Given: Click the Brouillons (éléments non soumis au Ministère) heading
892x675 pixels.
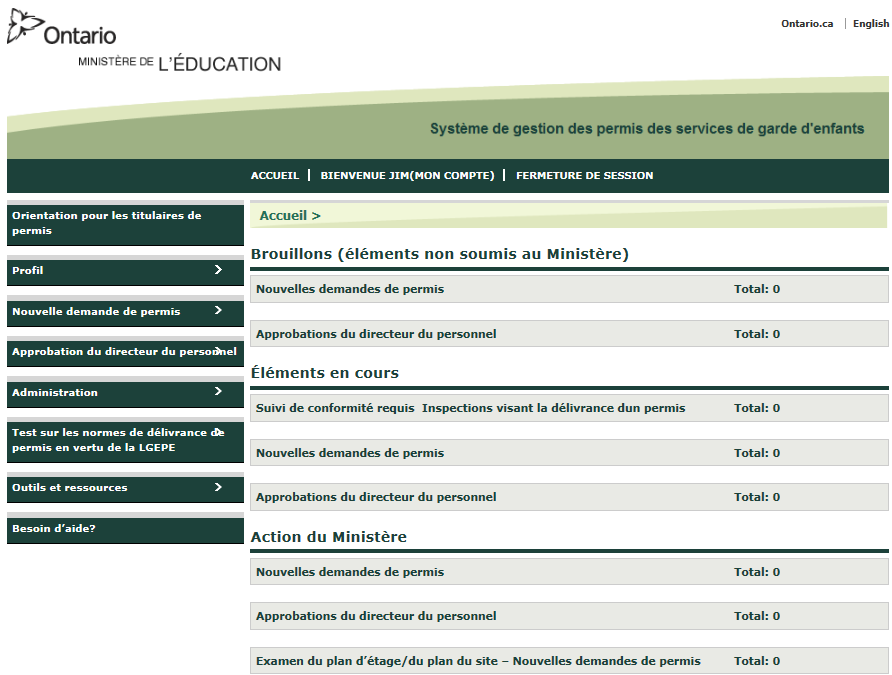Looking at the screenshot, I should (x=440, y=254).
